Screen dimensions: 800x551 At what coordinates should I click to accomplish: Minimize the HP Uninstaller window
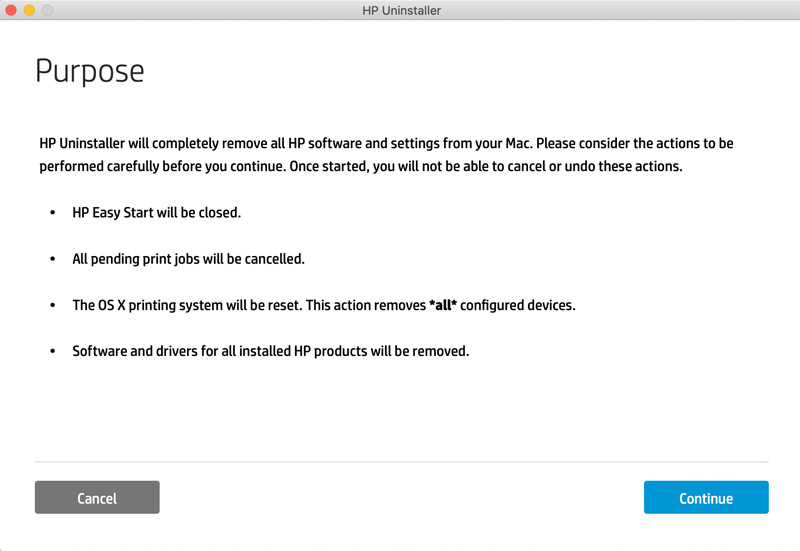[29, 10]
